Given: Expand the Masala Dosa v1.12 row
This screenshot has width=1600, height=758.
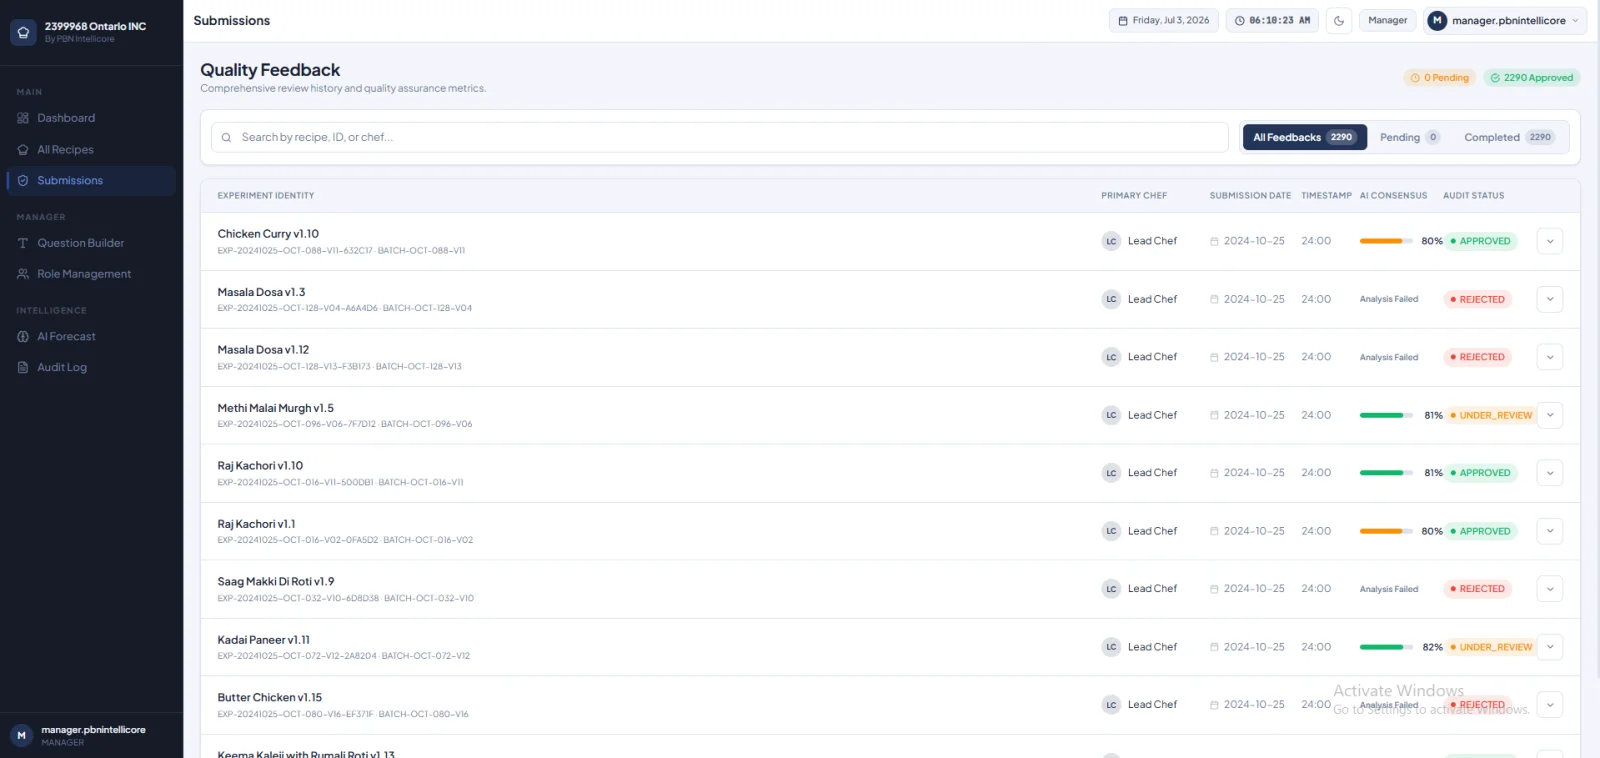Looking at the screenshot, I should coord(1550,357).
